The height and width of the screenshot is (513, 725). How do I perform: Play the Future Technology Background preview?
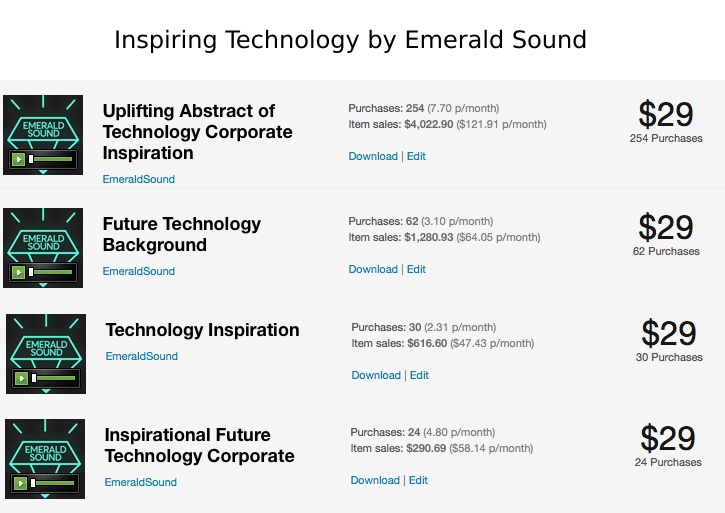18,272
